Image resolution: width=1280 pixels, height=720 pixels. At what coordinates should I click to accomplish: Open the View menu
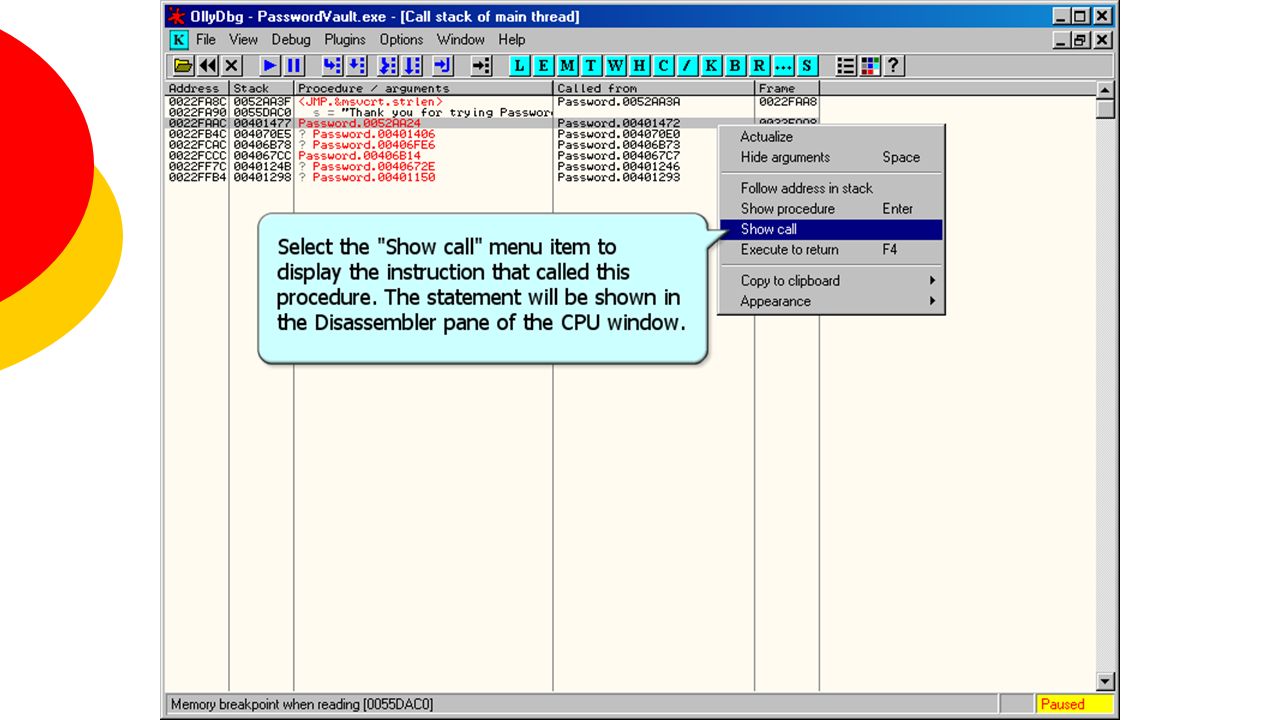[243, 40]
